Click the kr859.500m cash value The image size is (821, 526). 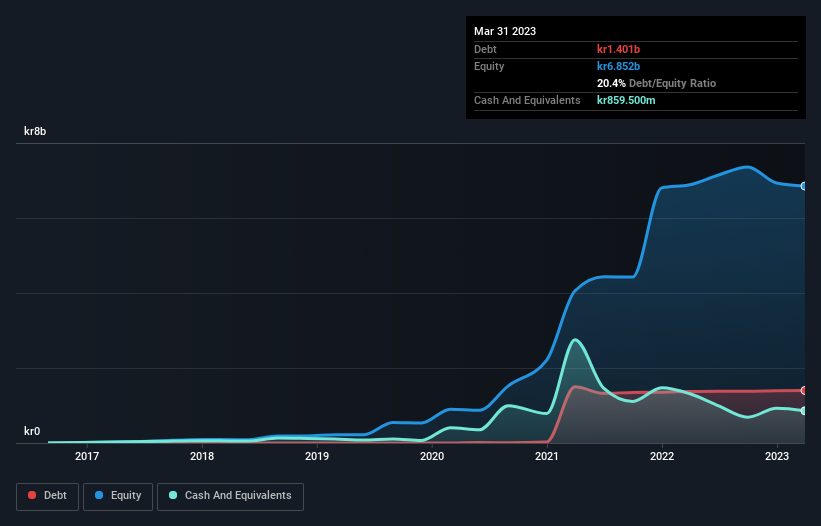[626, 100]
